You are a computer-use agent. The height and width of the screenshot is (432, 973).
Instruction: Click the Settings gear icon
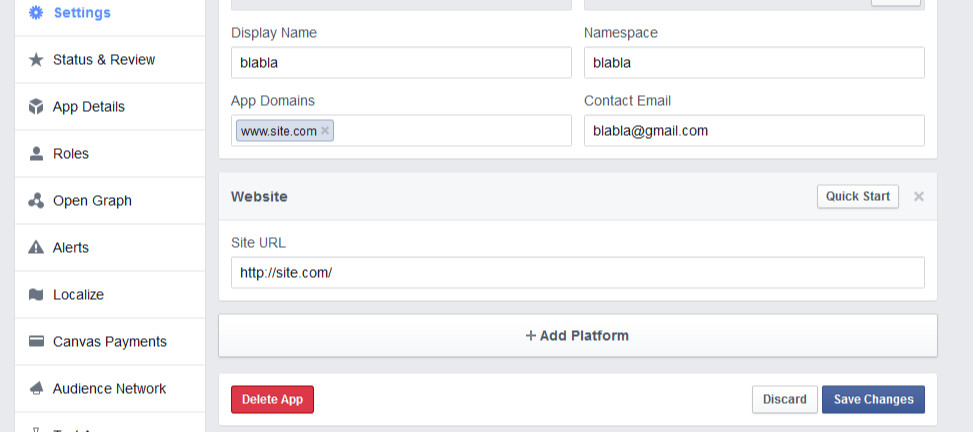[x=36, y=12]
